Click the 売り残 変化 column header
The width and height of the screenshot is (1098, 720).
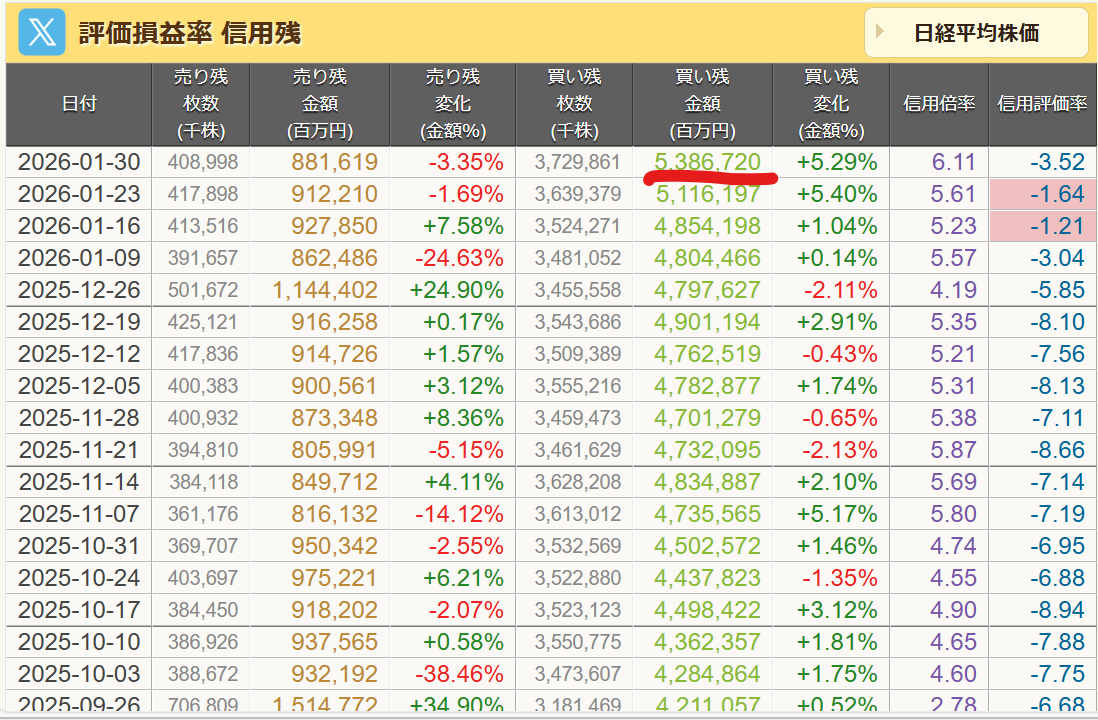453,104
